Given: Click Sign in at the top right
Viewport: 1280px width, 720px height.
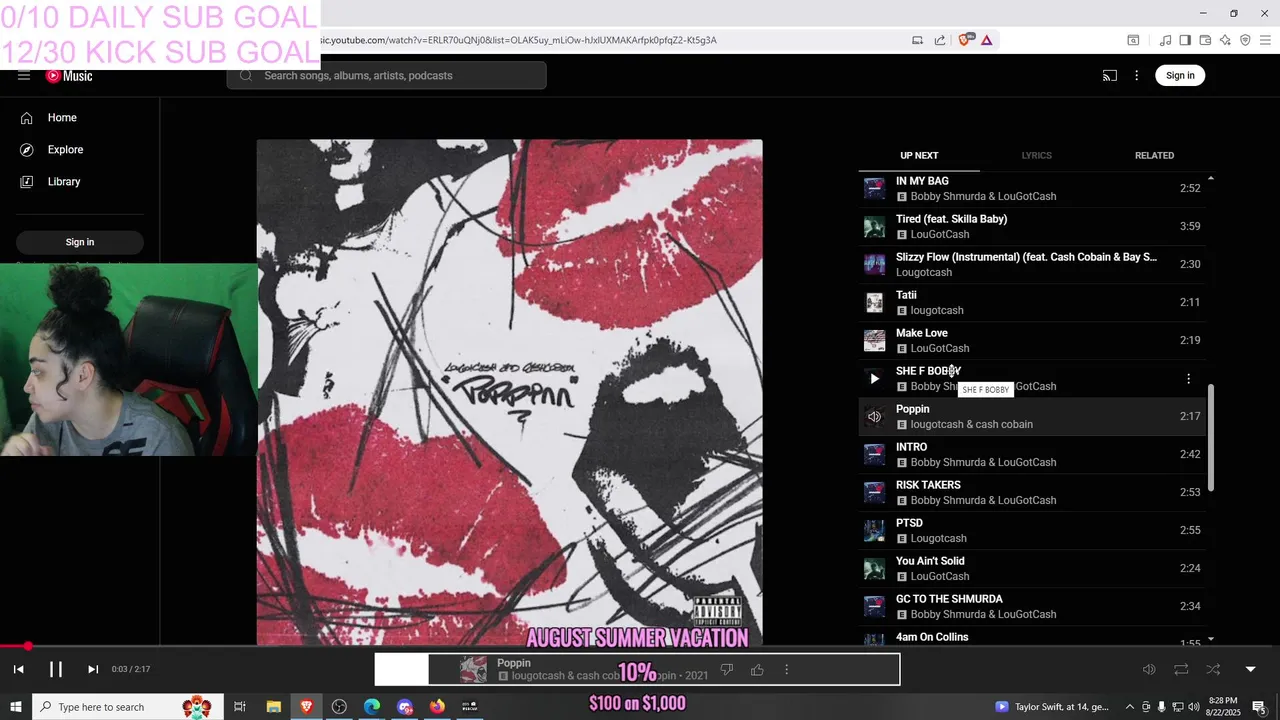Looking at the screenshot, I should click(1180, 75).
